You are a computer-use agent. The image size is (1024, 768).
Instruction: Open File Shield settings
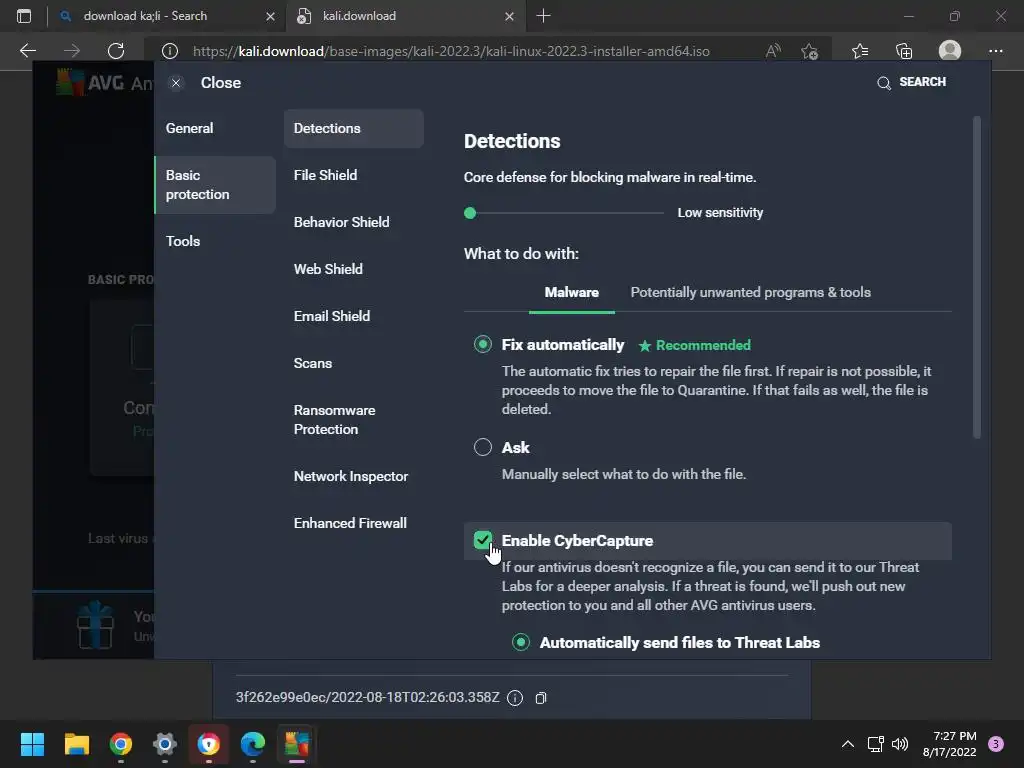click(x=325, y=175)
